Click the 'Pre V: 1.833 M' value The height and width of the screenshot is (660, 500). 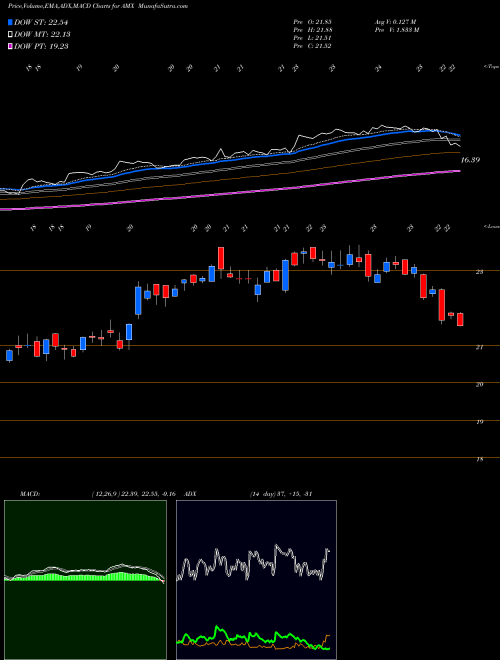(396, 30)
